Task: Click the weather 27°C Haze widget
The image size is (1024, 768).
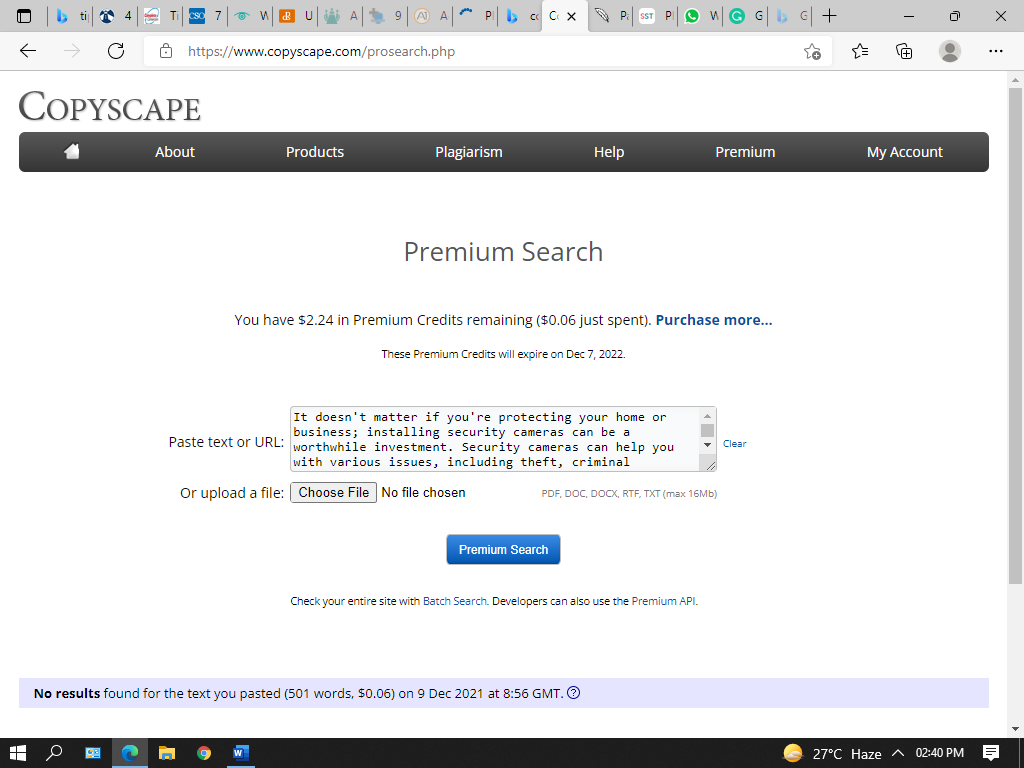Action: (832, 754)
